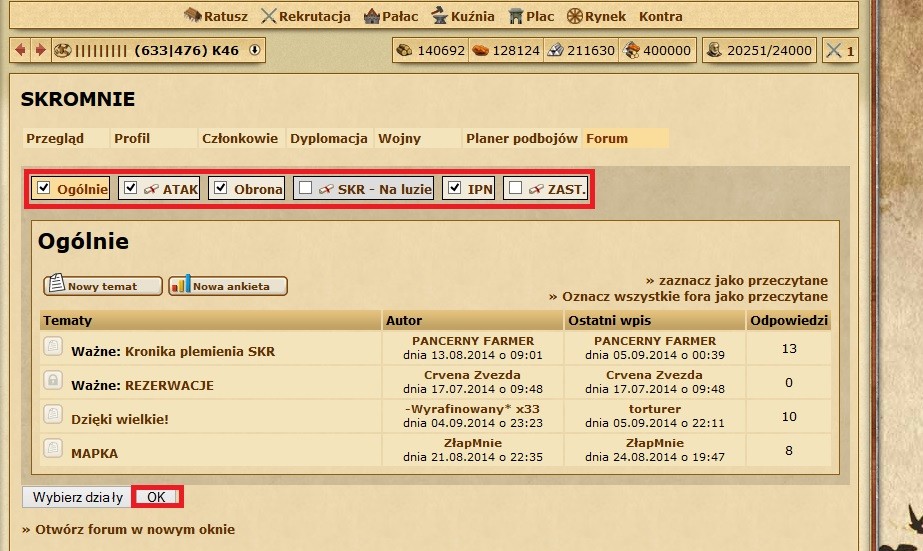Open author Crvena Zvezda profile in Autor column

pos(472,375)
